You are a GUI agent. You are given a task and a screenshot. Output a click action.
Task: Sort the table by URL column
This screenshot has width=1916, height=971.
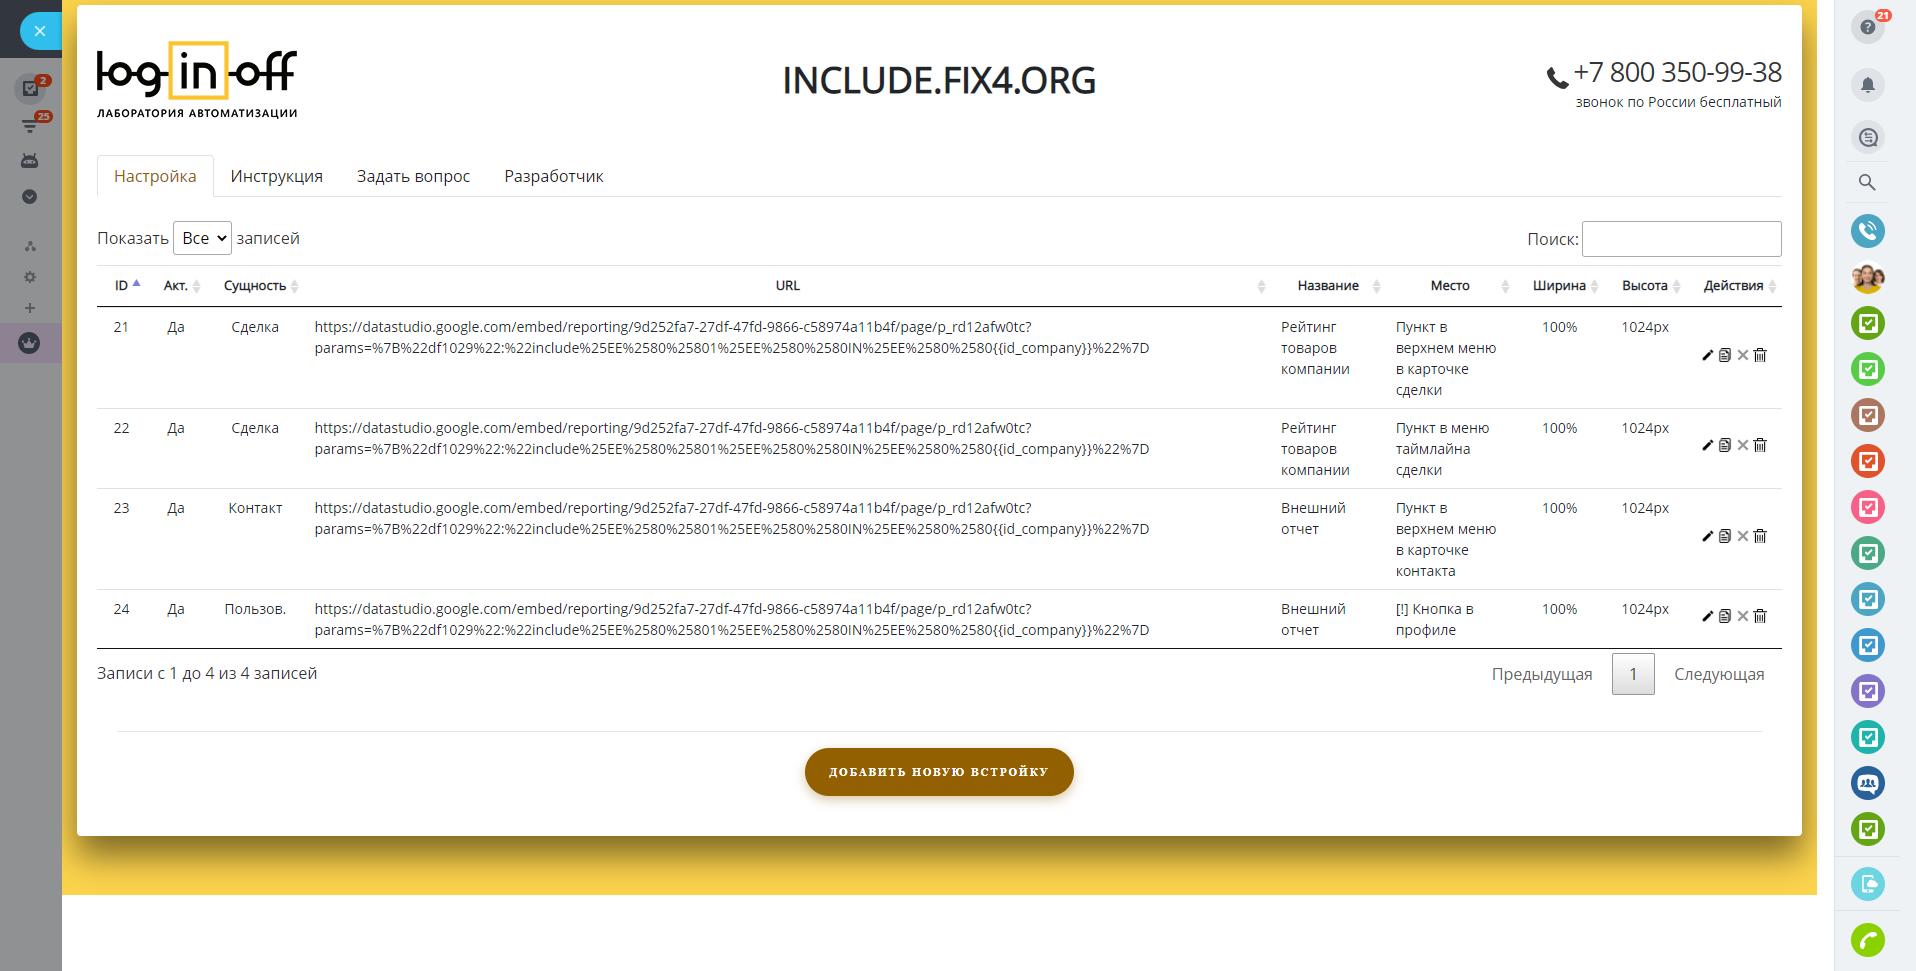(x=787, y=286)
